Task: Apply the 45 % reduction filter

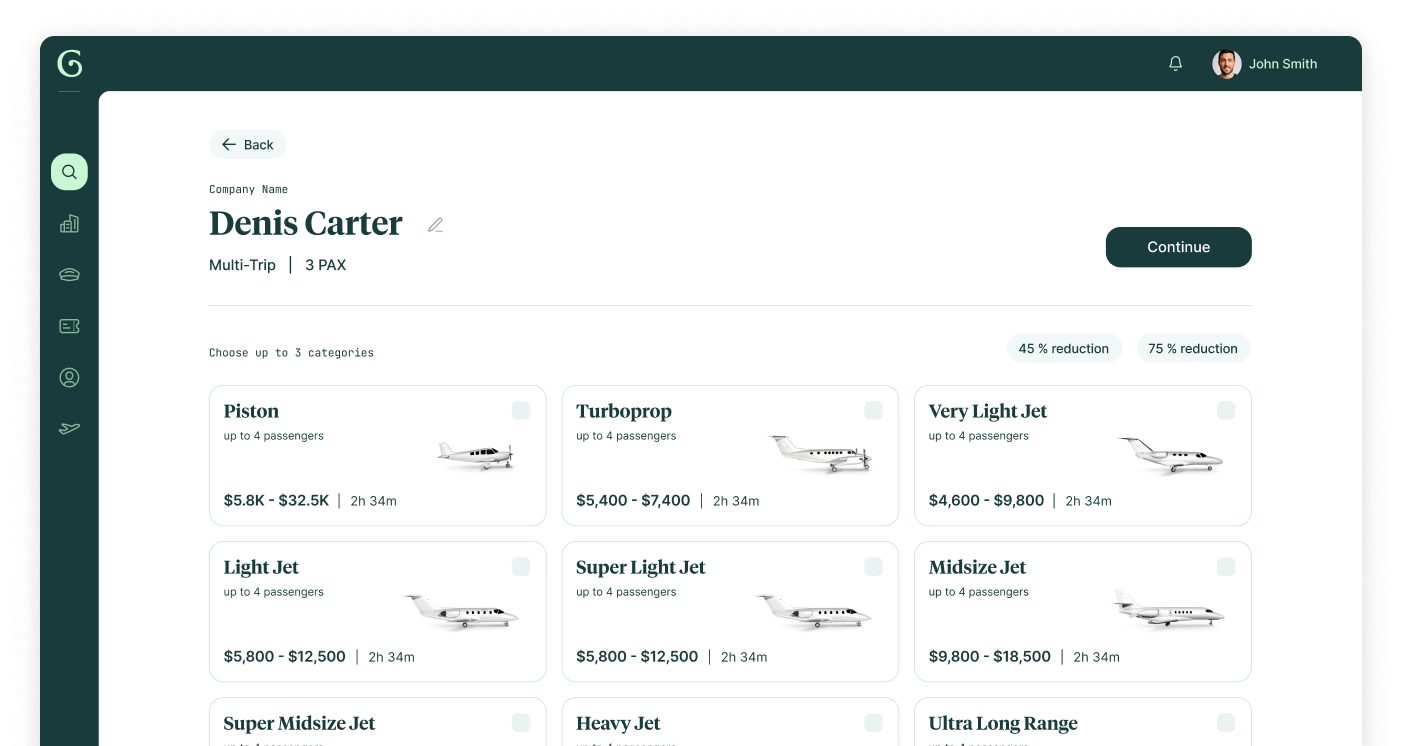Action: coord(1064,348)
